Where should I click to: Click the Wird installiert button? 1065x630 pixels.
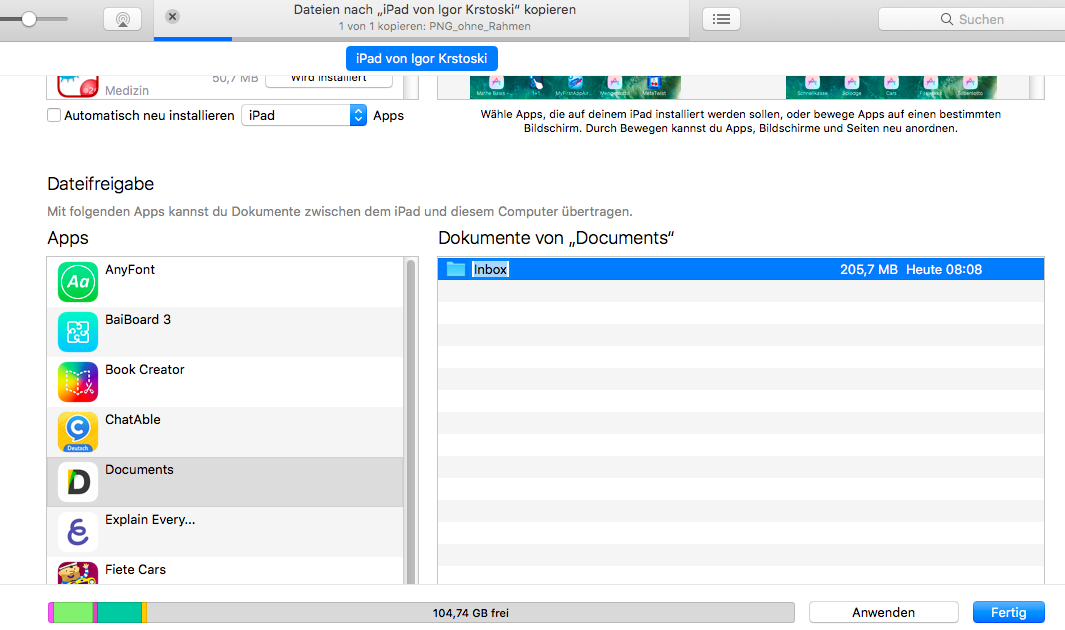pyautogui.click(x=329, y=81)
